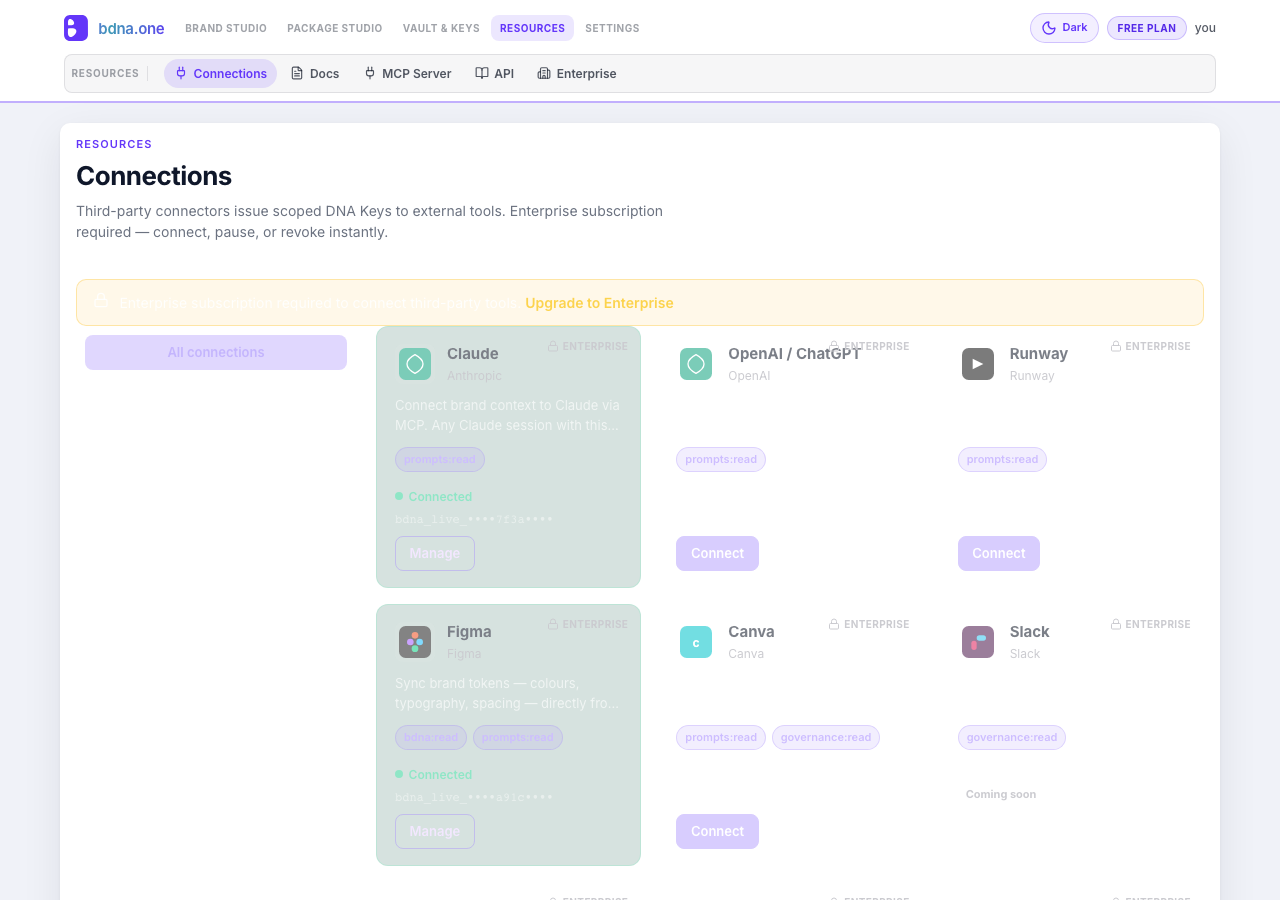Open the Brand Studio menu
The image size is (1280, 900).
click(226, 28)
